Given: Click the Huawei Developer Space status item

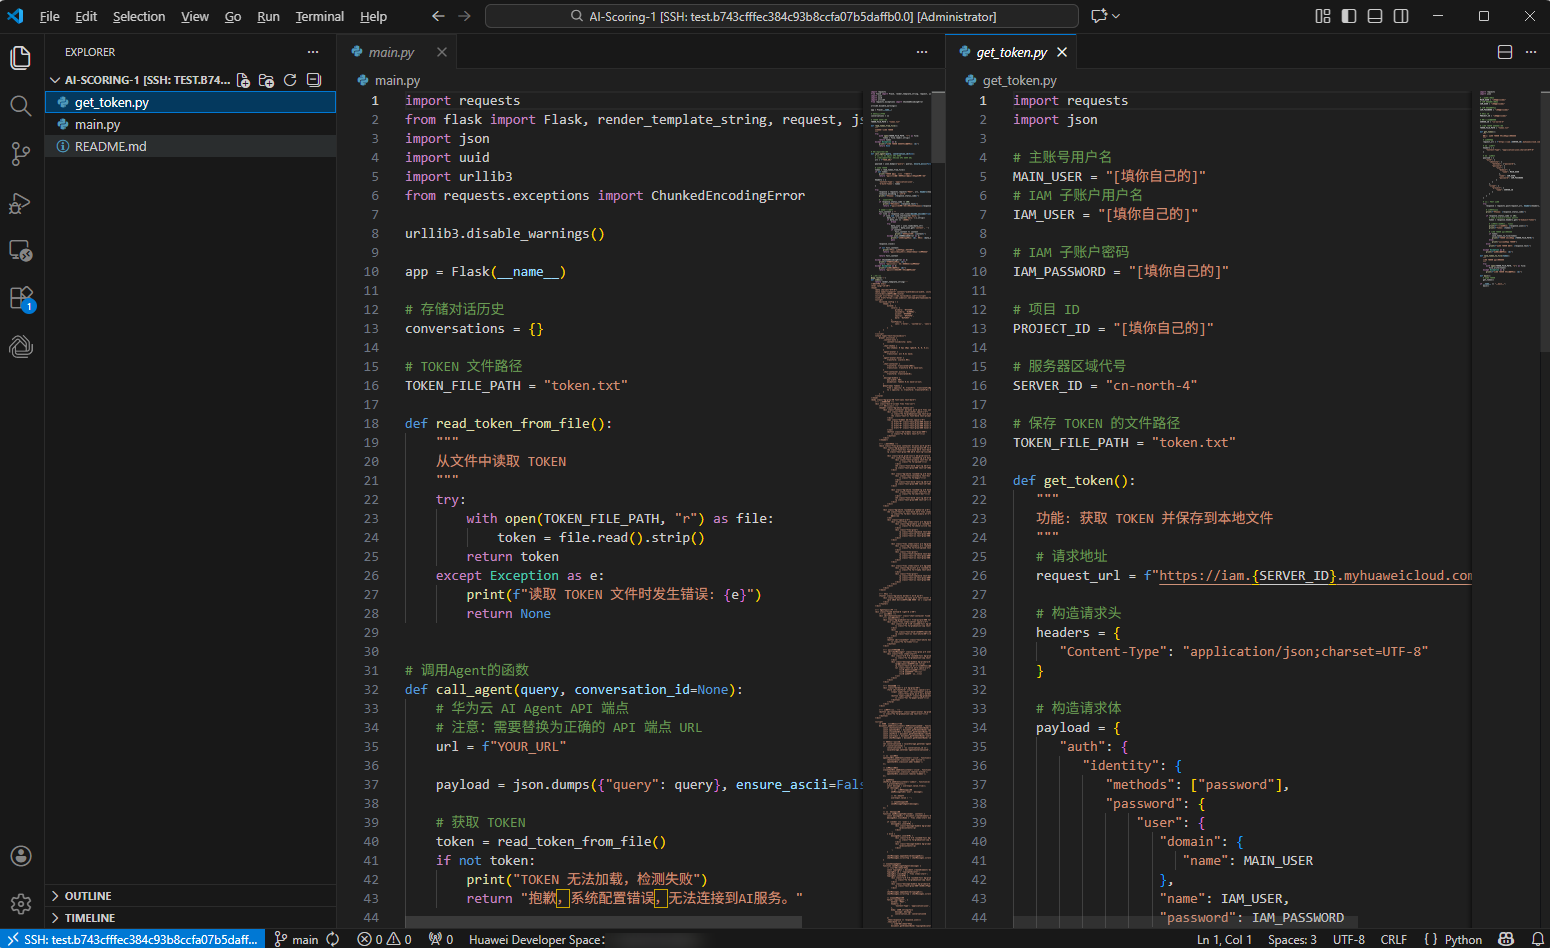Looking at the screenshot, I should click(x=537, y=939).
